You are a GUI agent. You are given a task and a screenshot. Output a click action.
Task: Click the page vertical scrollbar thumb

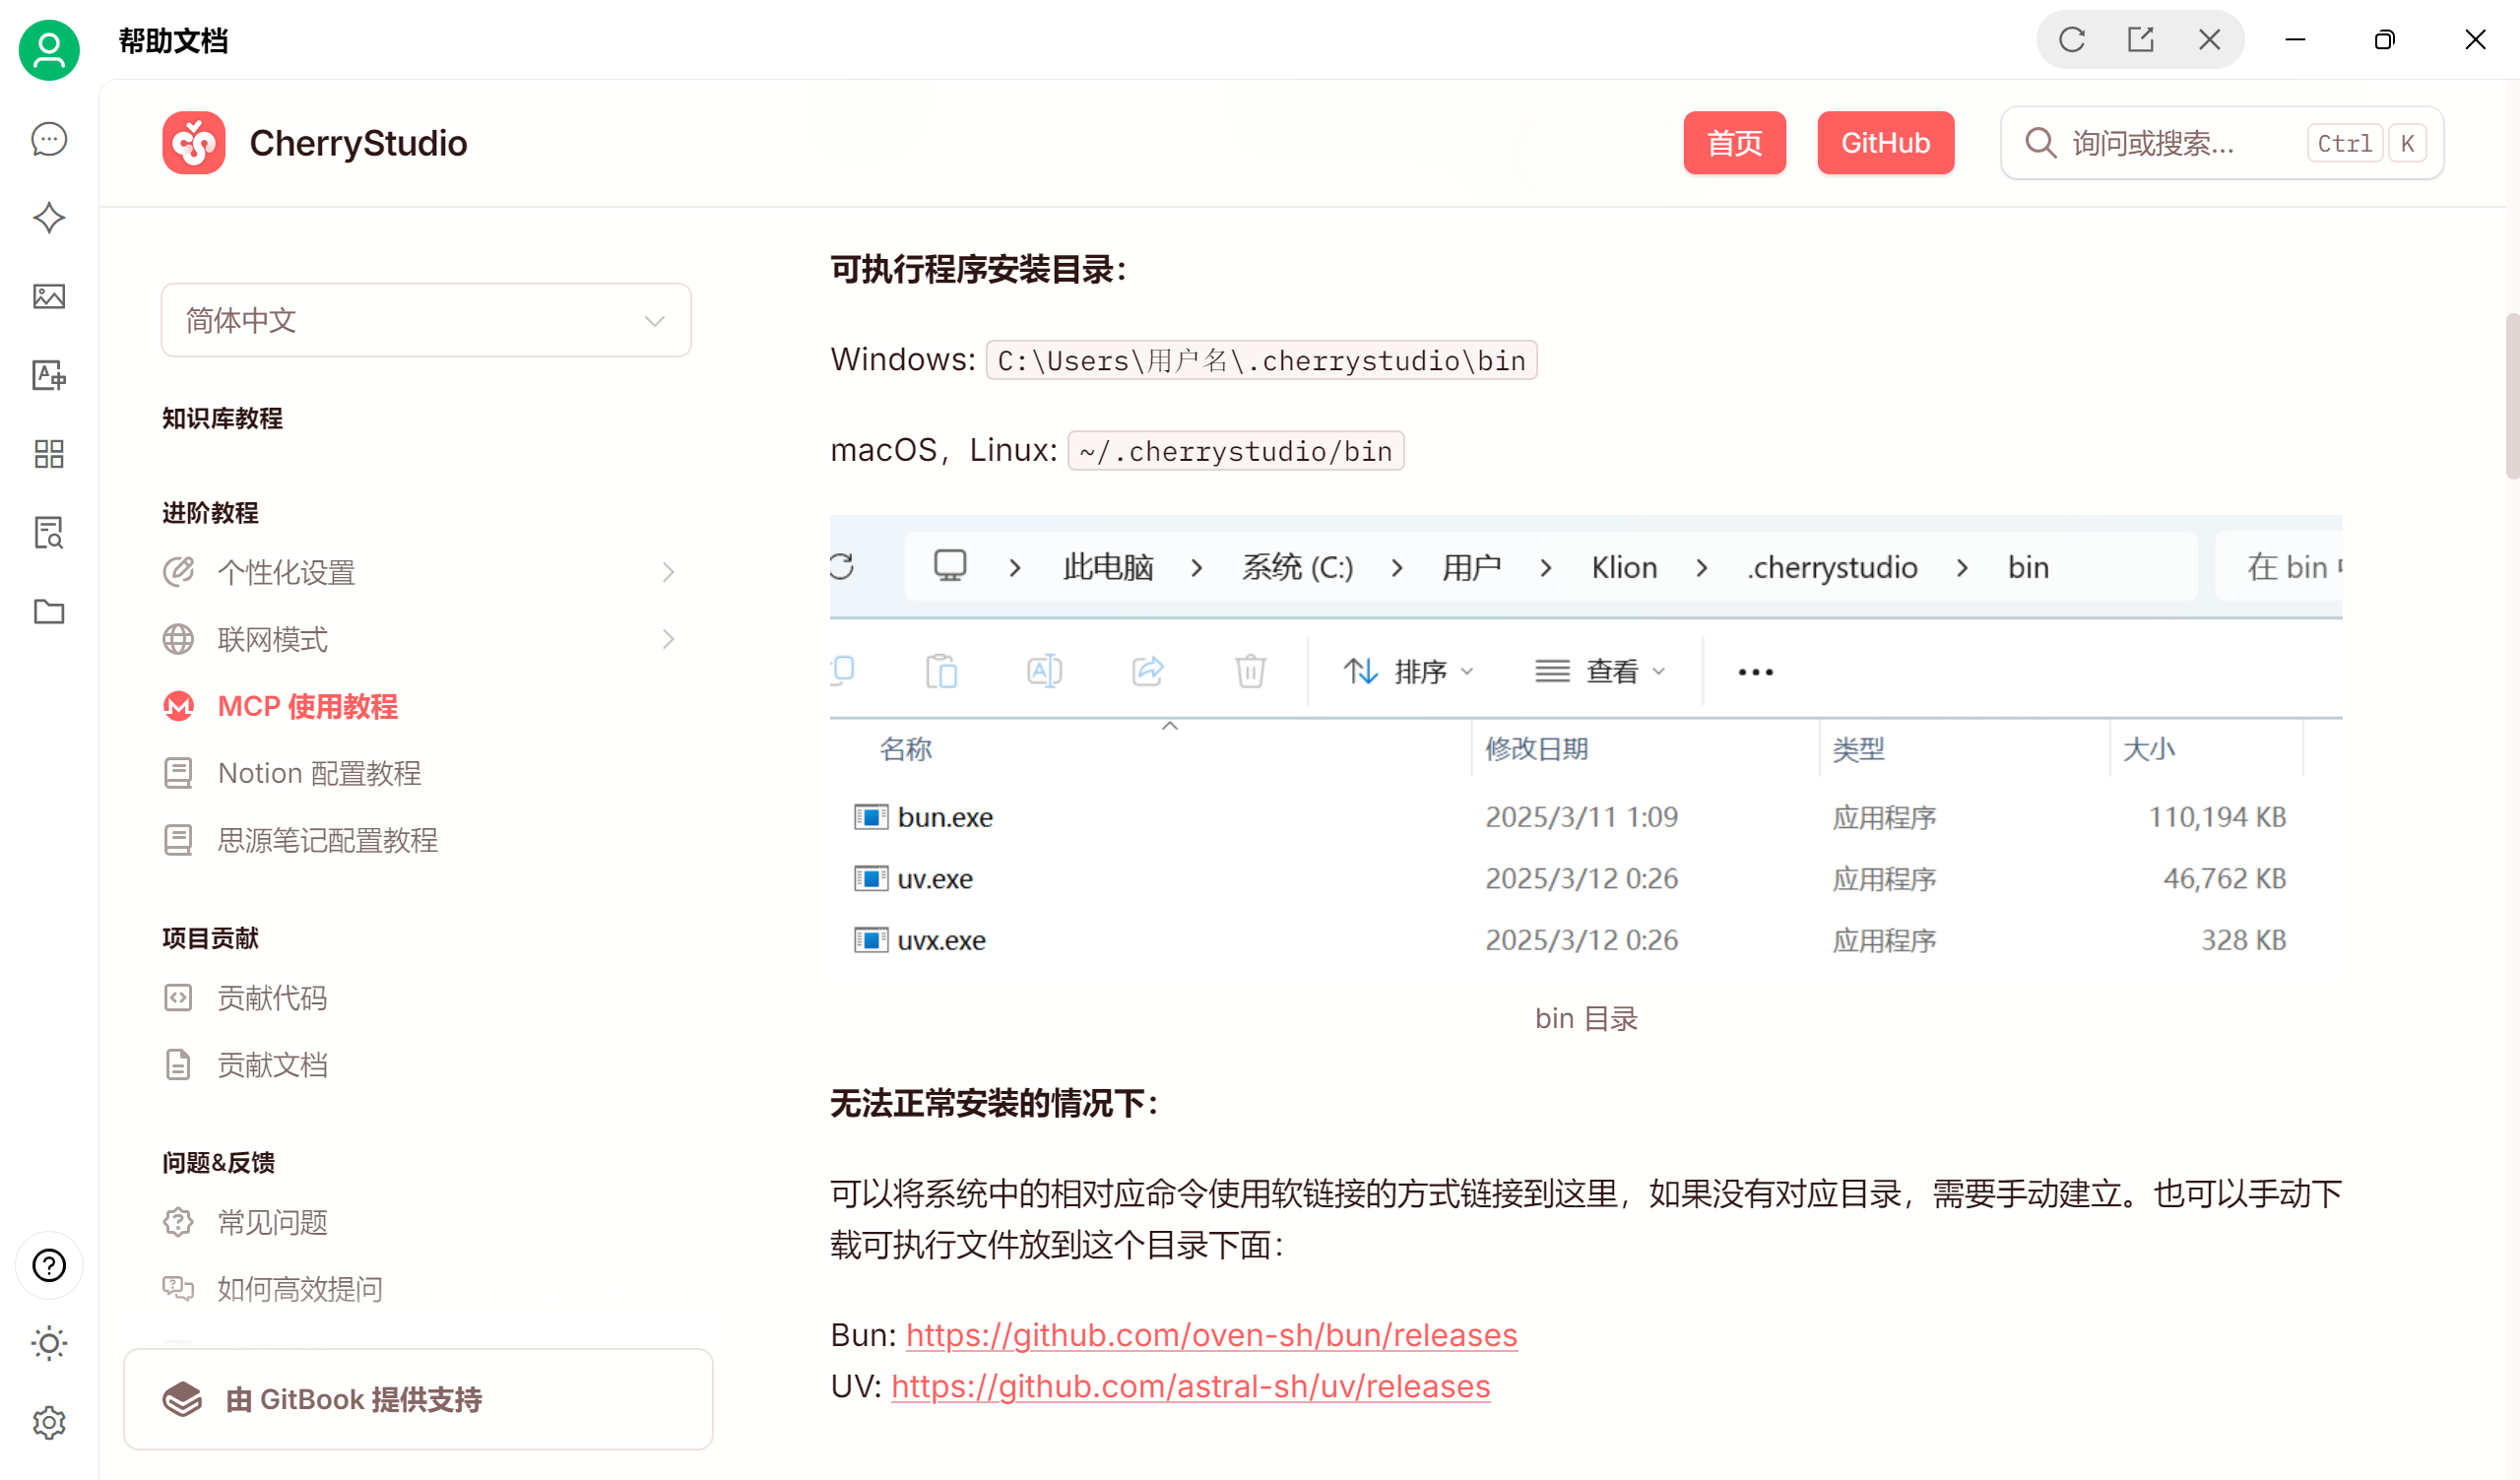[x=2511, y=395]
